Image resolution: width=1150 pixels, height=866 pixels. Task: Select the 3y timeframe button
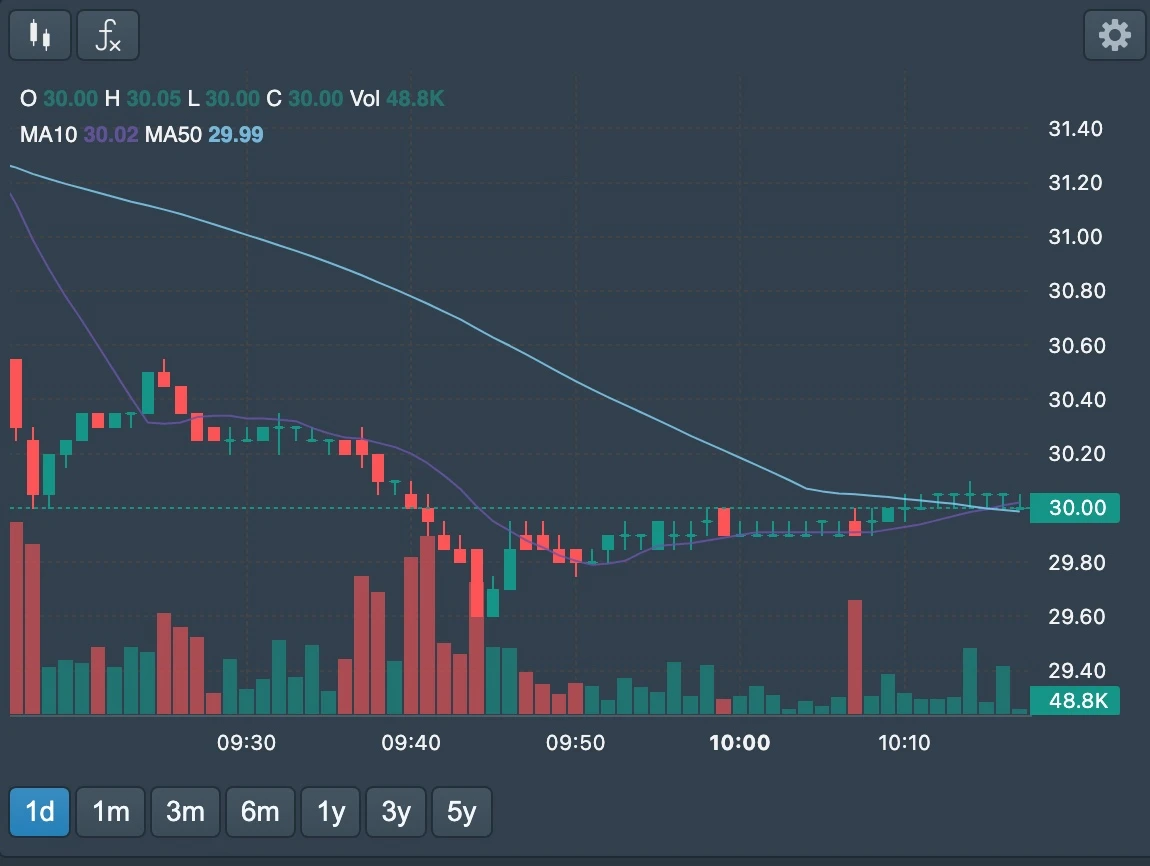click(396, 811)
